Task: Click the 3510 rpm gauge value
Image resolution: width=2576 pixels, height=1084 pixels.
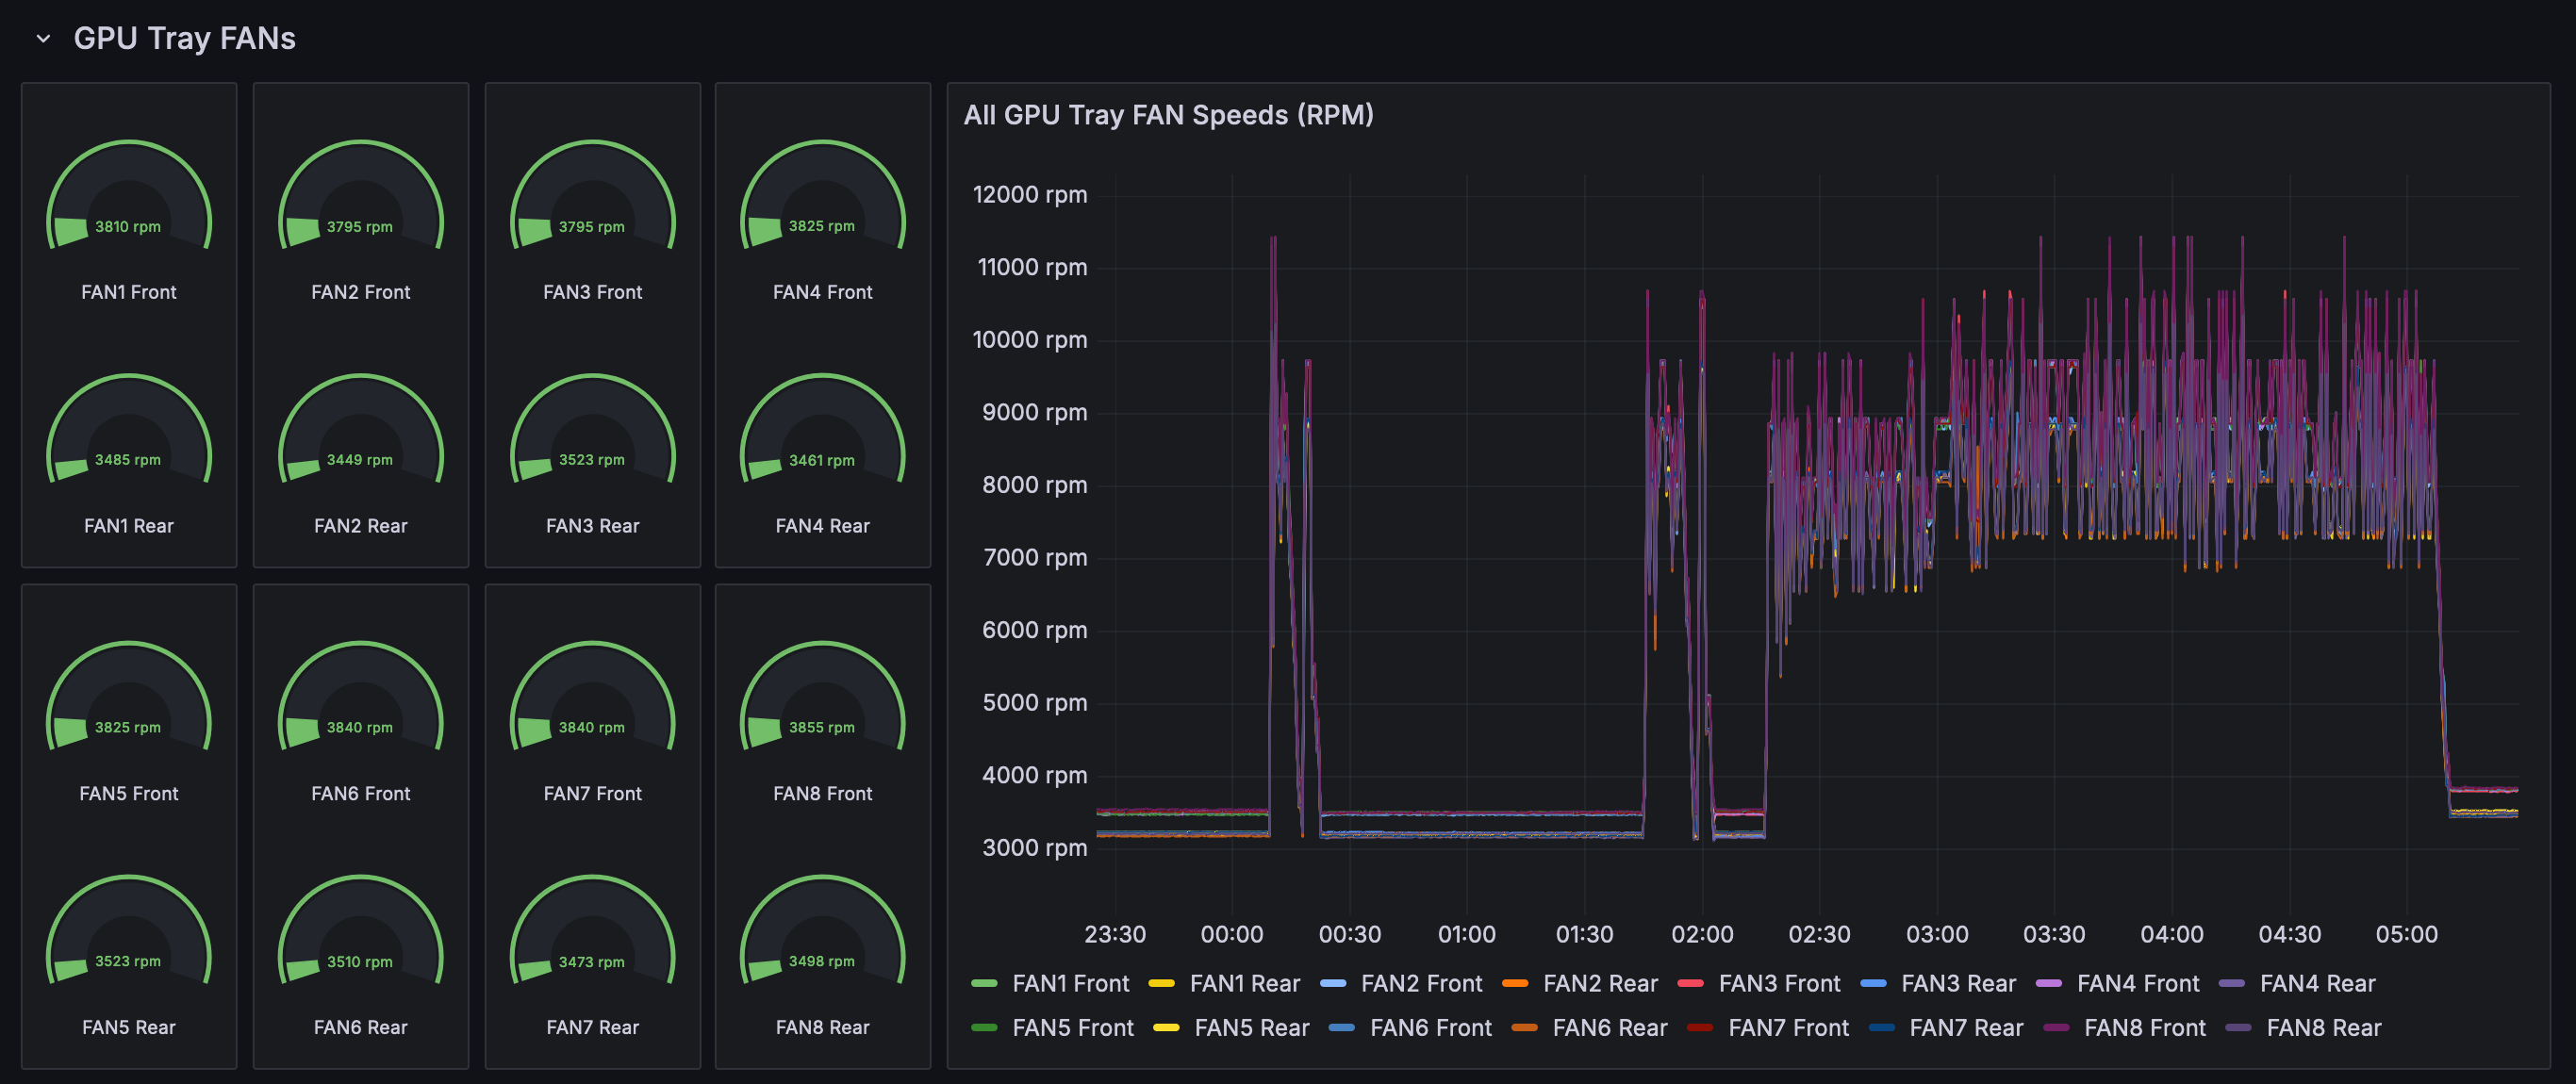Action: click(360, 962)
